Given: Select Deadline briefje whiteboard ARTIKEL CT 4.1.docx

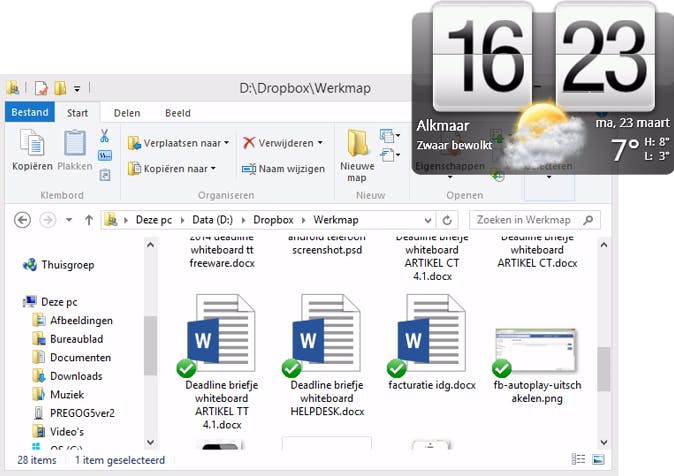Looking at the screenshot, I should pyautogui.click(x=432, y=257).
